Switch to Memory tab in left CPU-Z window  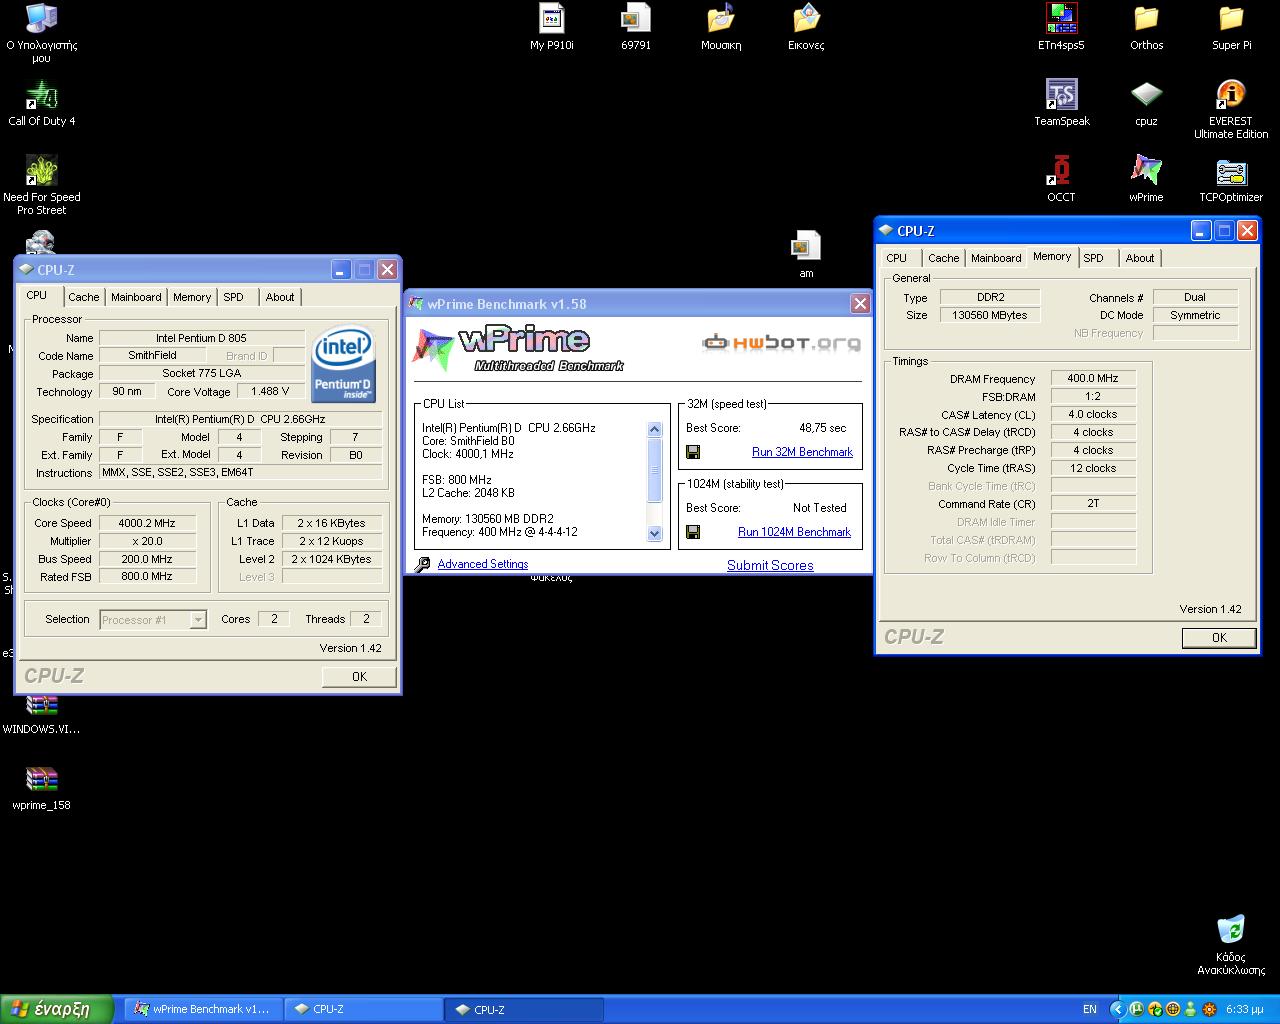(x=192, y=297)
